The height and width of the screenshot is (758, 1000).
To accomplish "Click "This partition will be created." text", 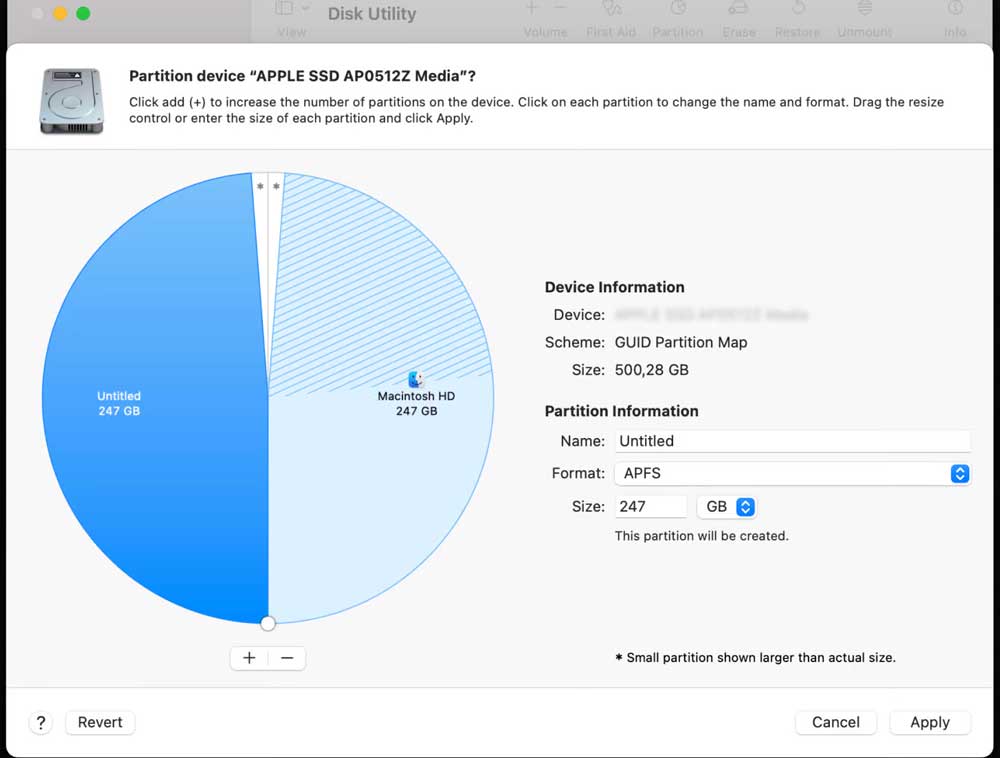I will (x=702, y=536).
